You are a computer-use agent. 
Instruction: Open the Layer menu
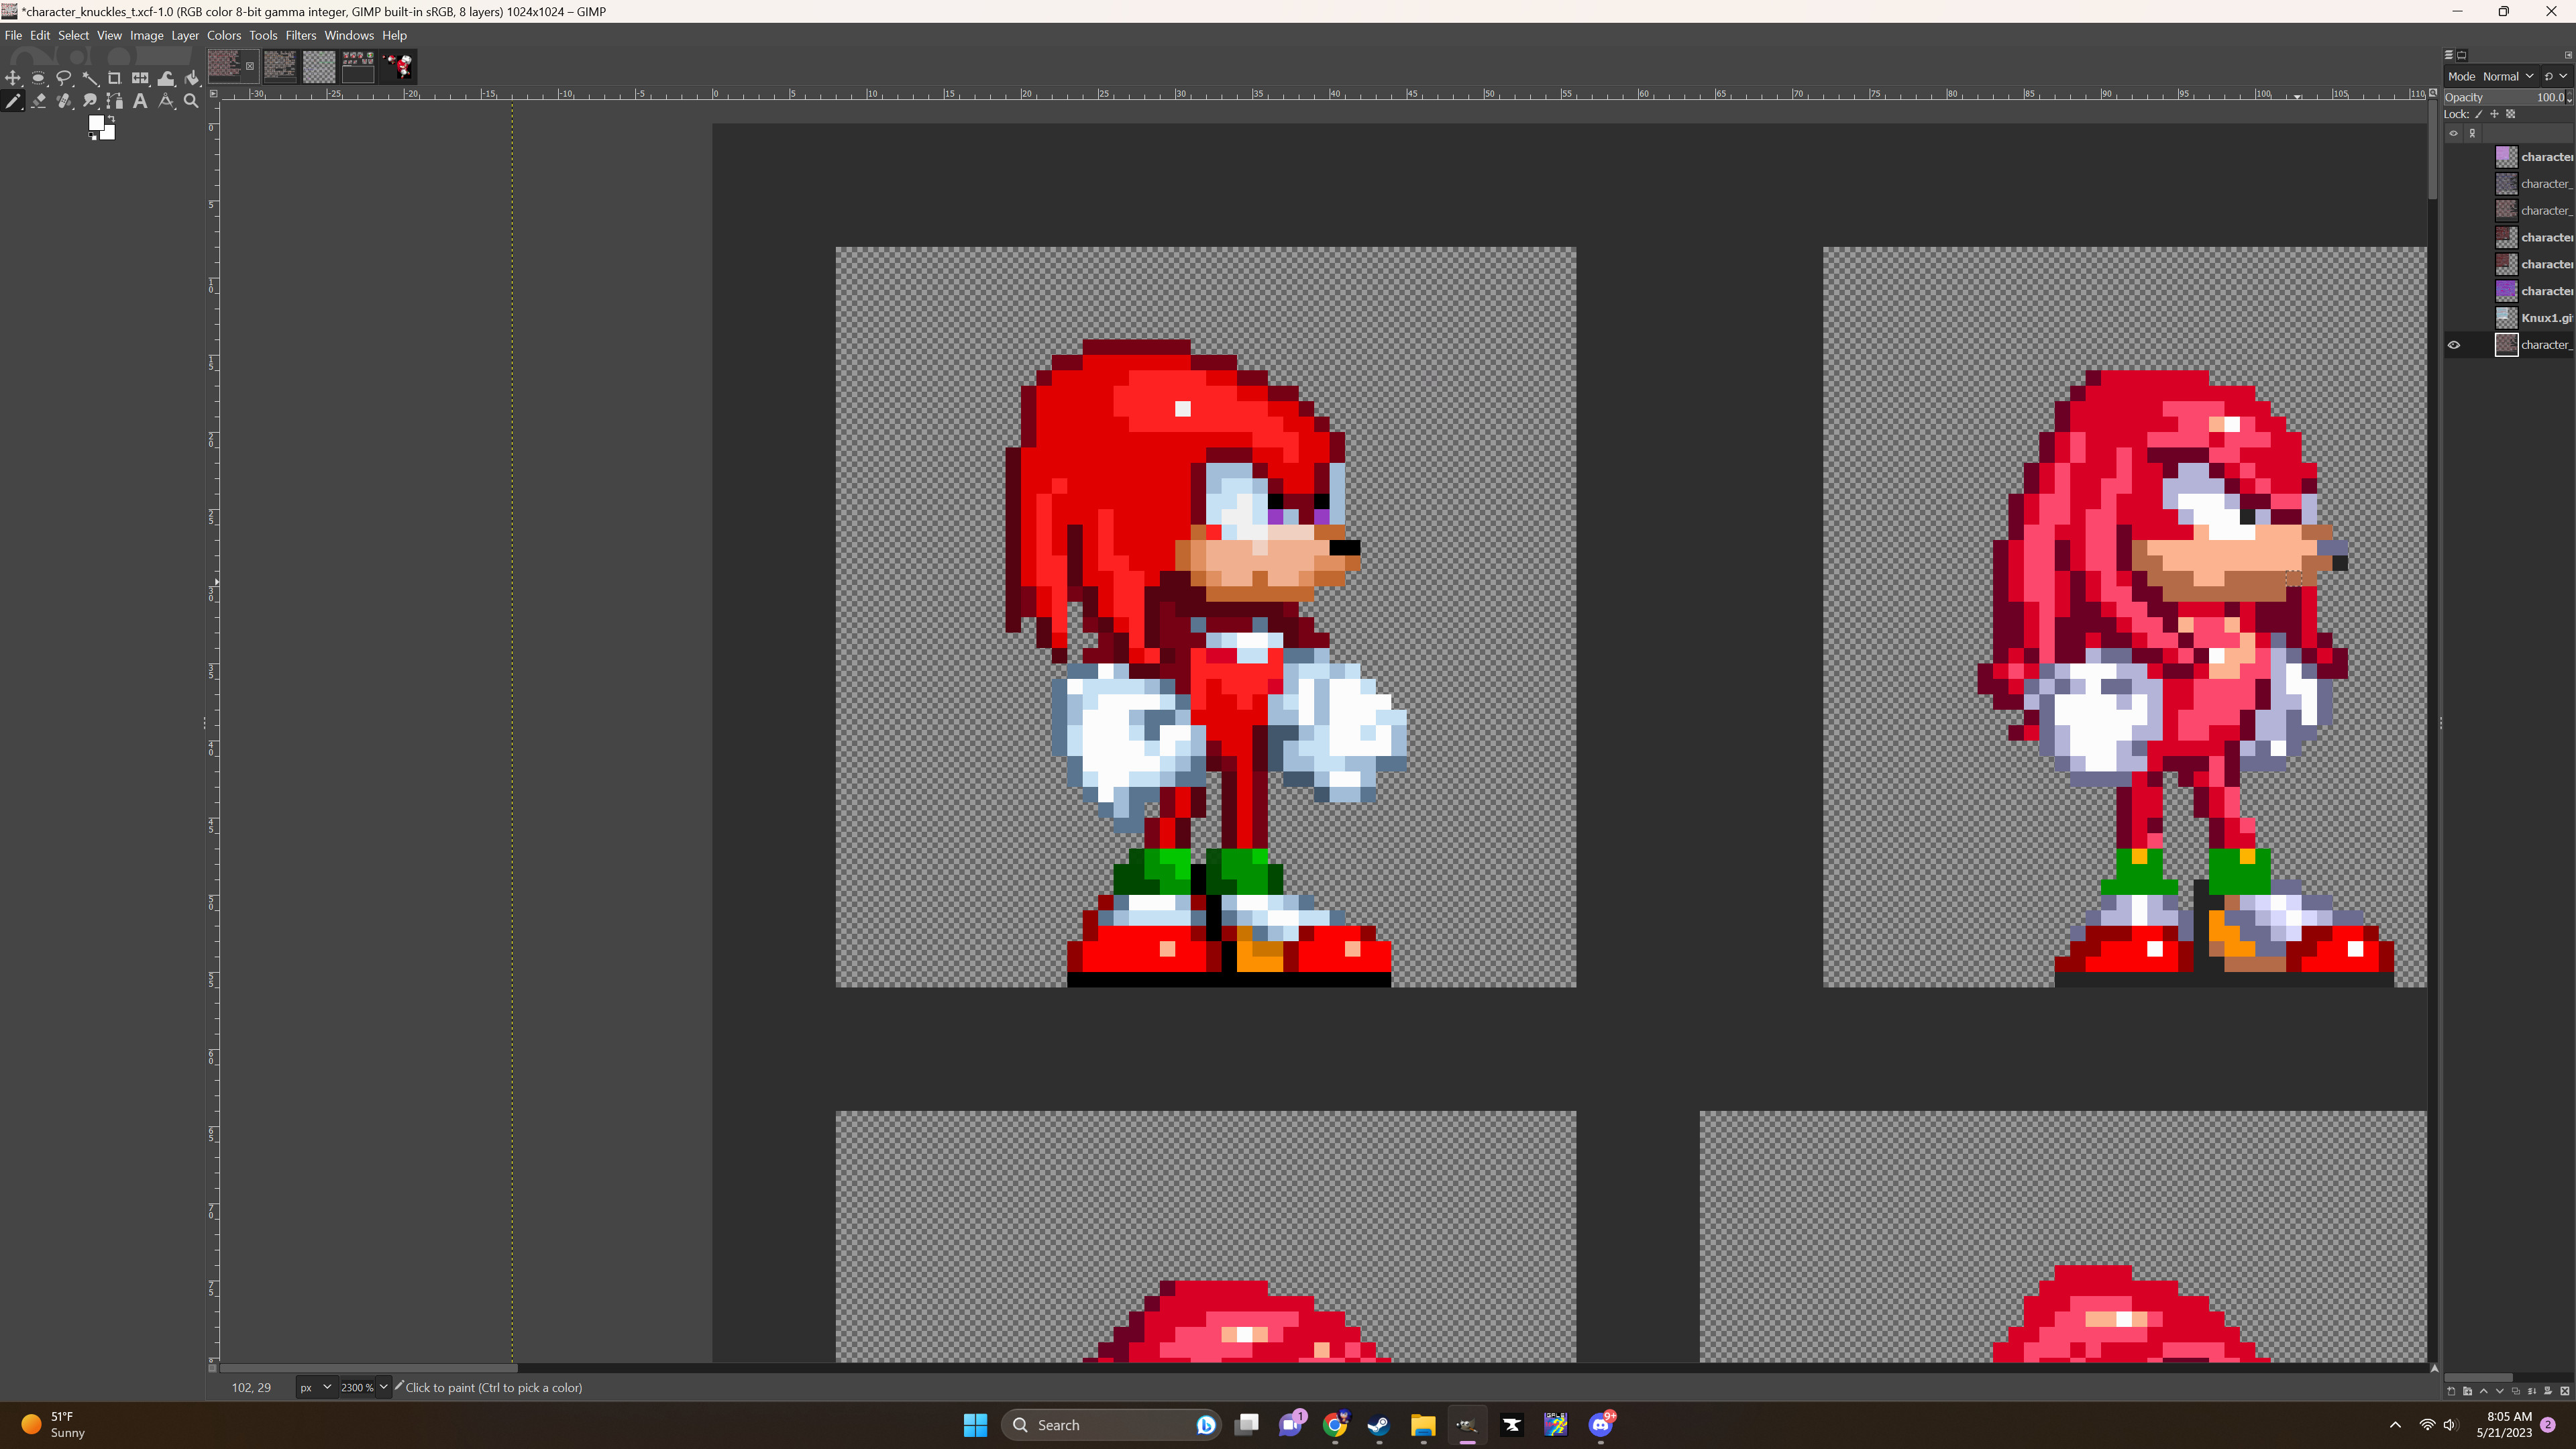point(185,35)
